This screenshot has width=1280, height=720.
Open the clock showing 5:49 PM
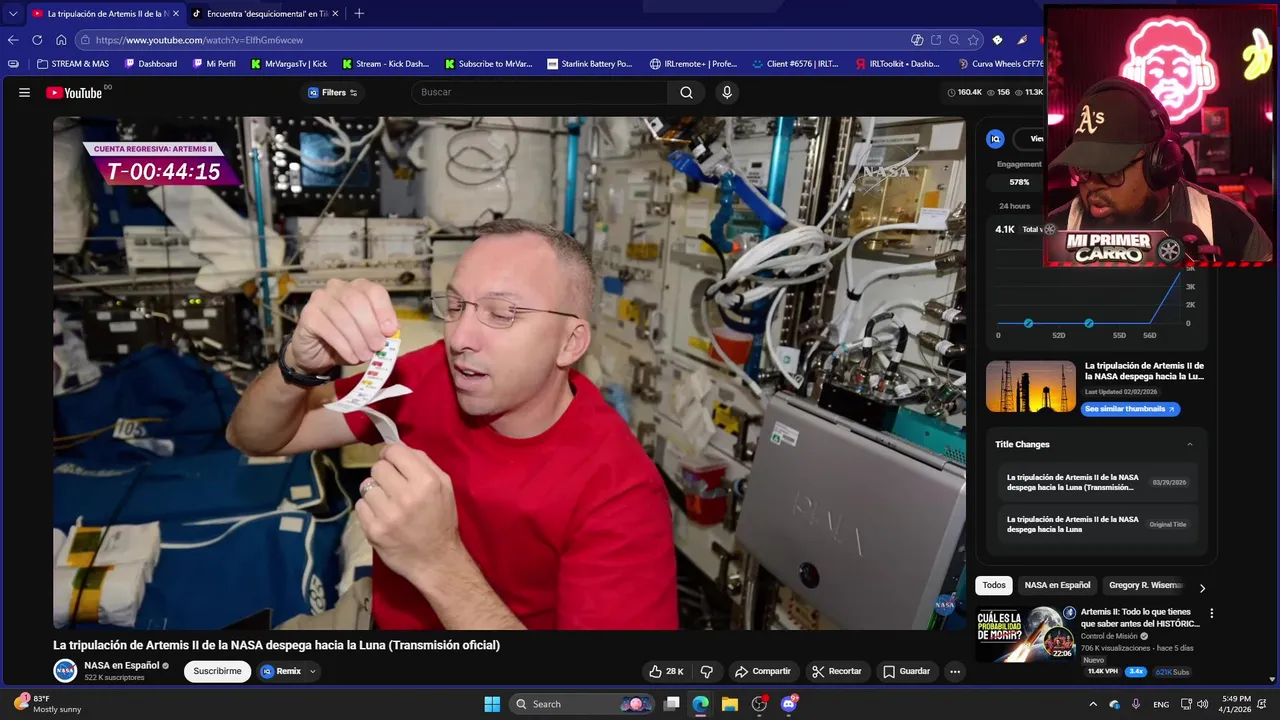click(x=1236, y=704)
